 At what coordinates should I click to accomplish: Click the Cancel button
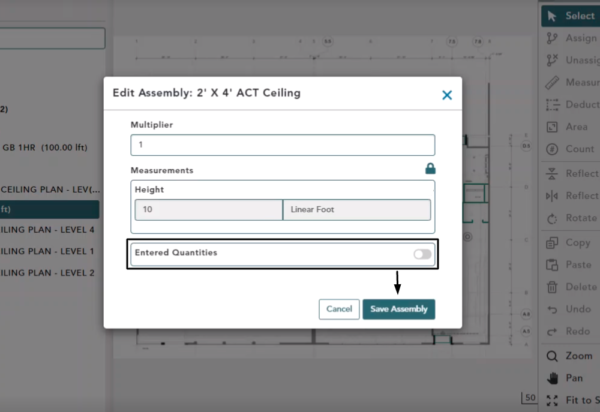(x=339, y=309)
